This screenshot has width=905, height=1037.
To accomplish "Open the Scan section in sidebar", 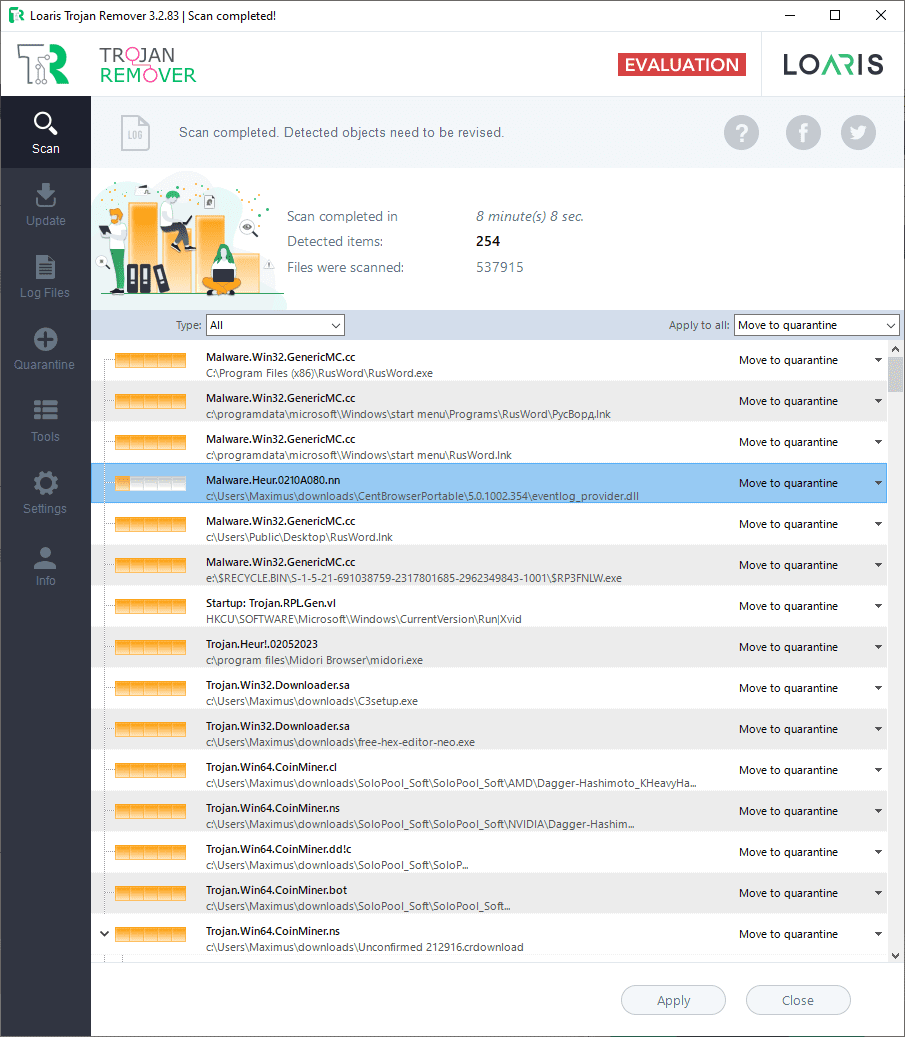I will point(46,132).
